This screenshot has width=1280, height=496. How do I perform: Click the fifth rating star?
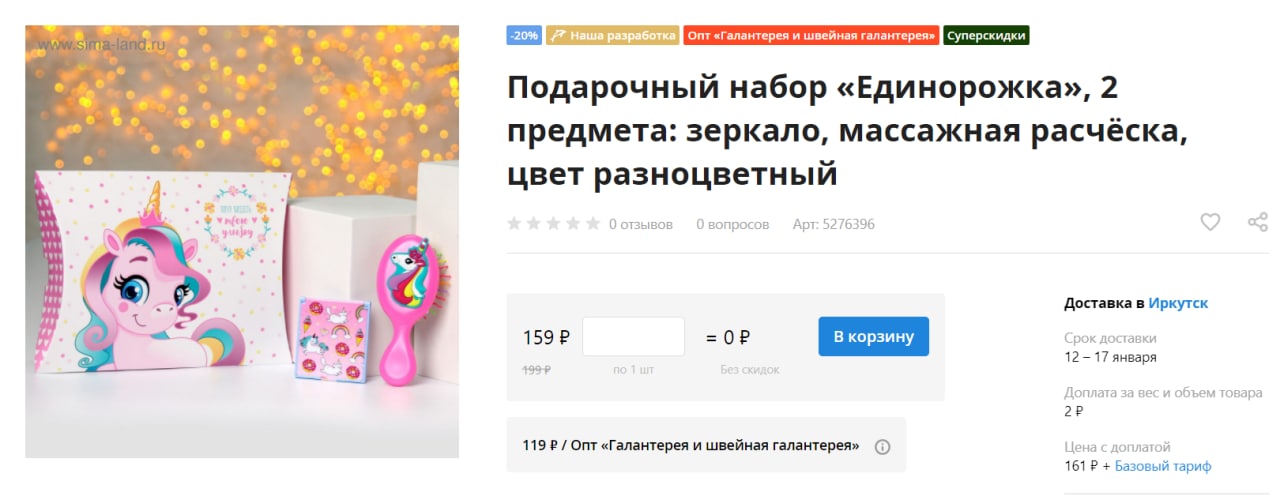[593, 223]
